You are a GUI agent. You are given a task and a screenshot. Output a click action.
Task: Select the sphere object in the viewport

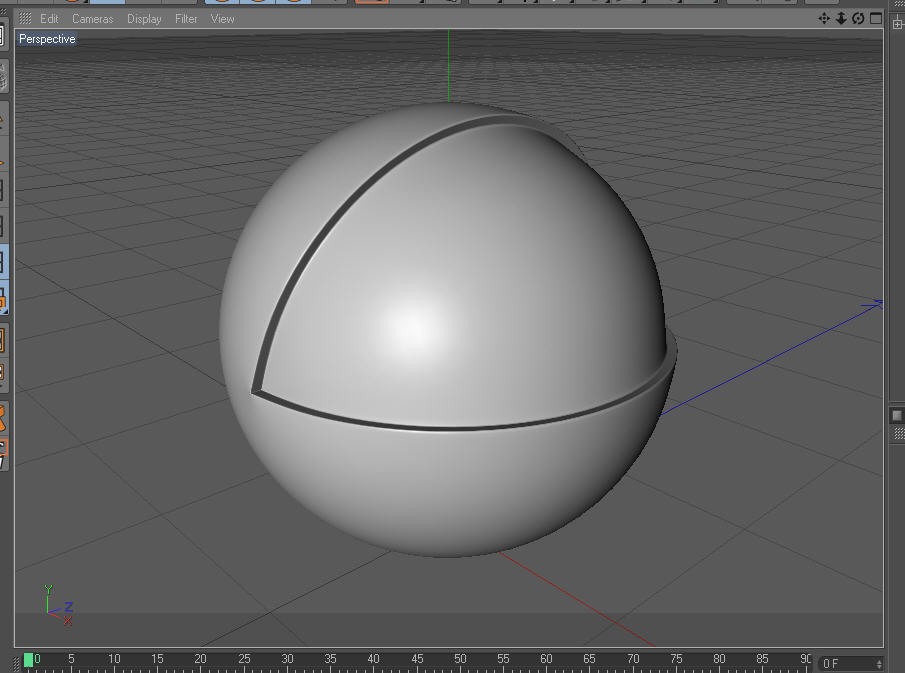[x=447, y=329]
